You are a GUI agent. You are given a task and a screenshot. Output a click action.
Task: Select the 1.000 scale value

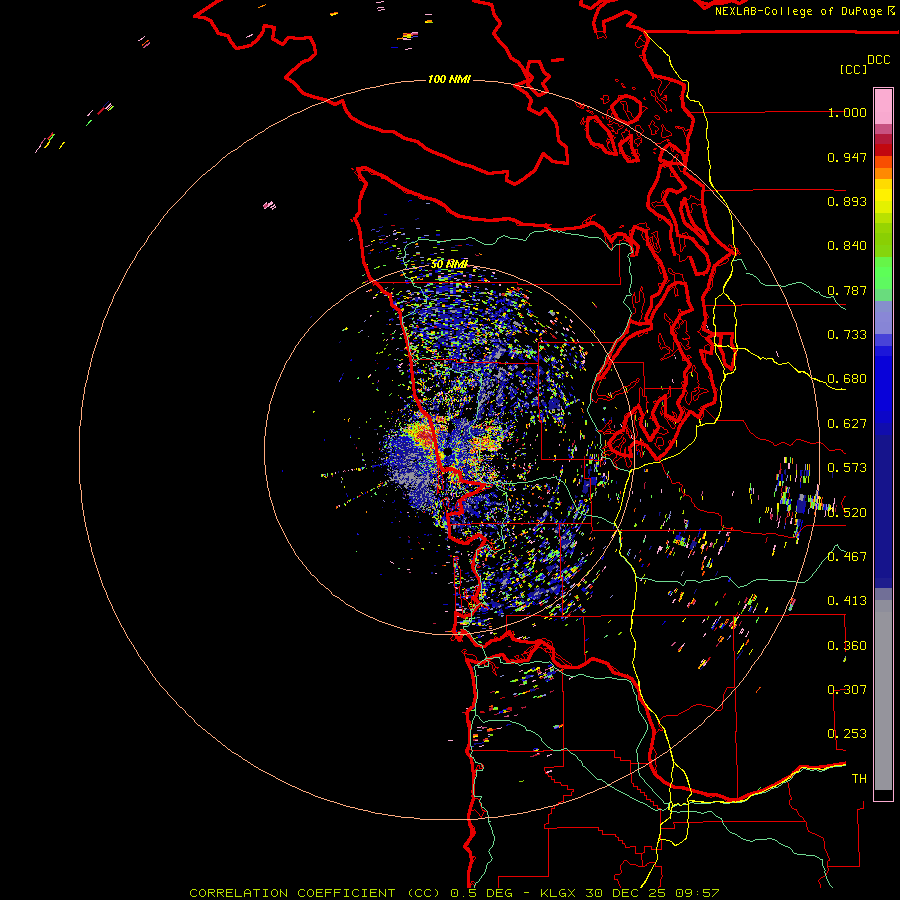pyautogui.click(x=847, y=112)
